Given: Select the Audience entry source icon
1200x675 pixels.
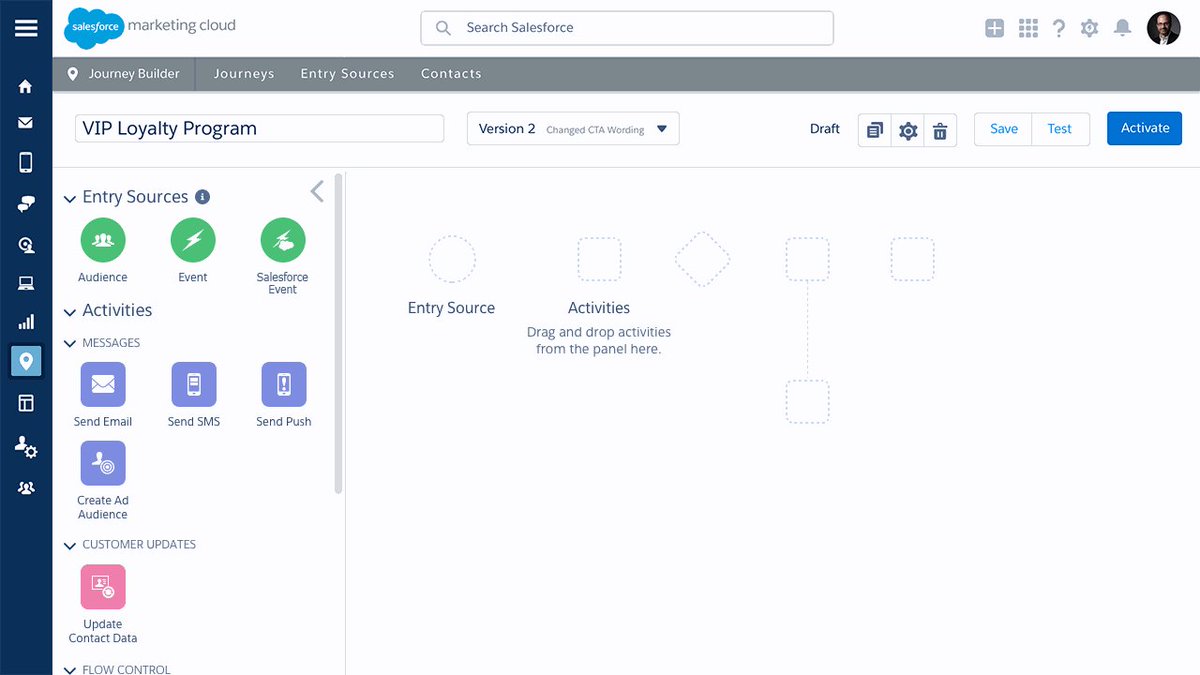Looking at the screenshot, I should click(103, 240).
